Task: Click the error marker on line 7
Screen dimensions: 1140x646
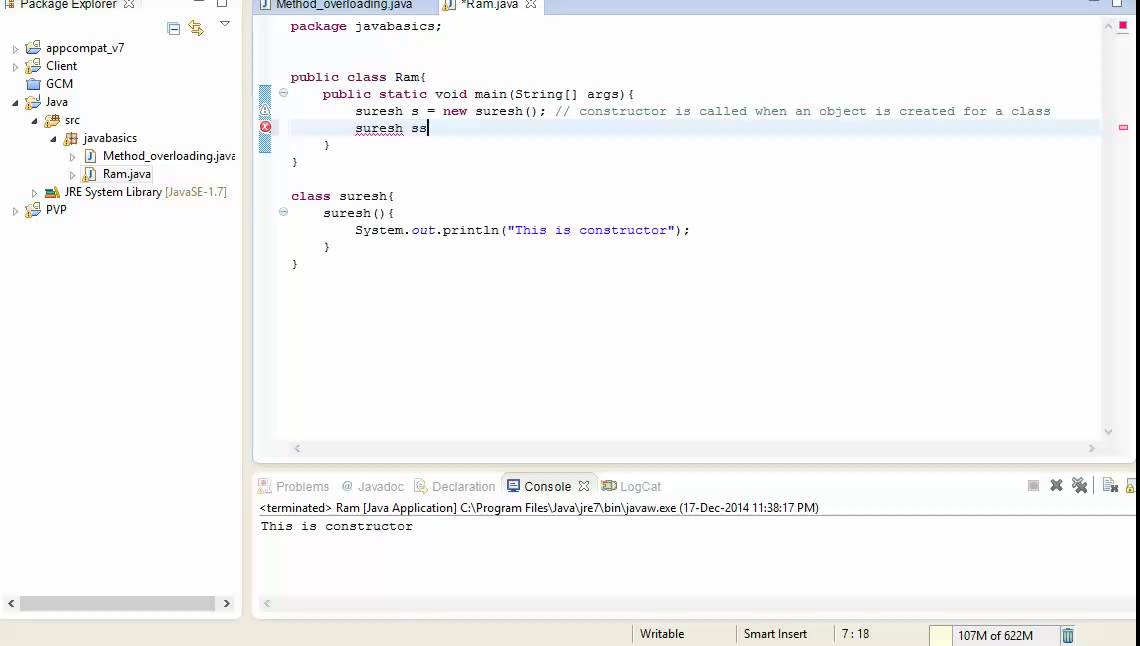Action: [x=265, y=127]
